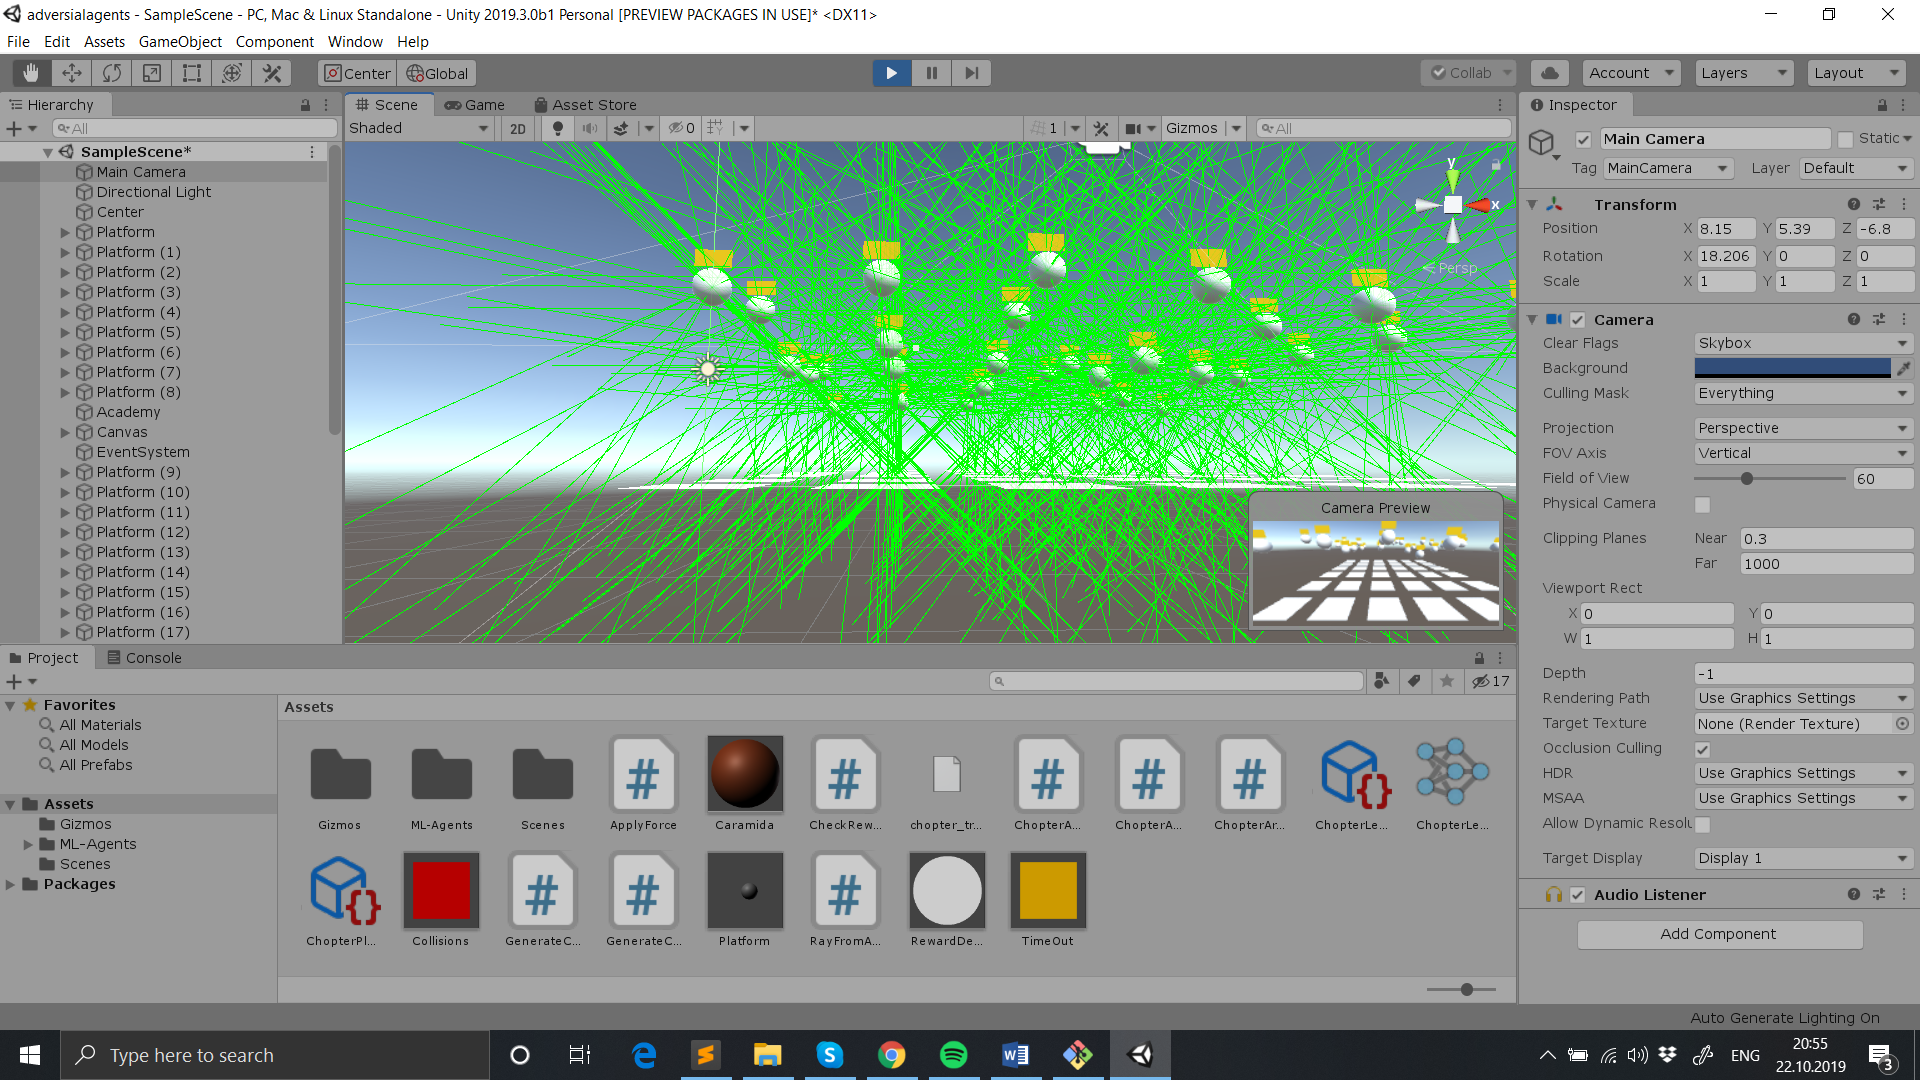Select the Hand tool in the toolbar
This screenshot has width=1920, height=1080.
[30, 72]
